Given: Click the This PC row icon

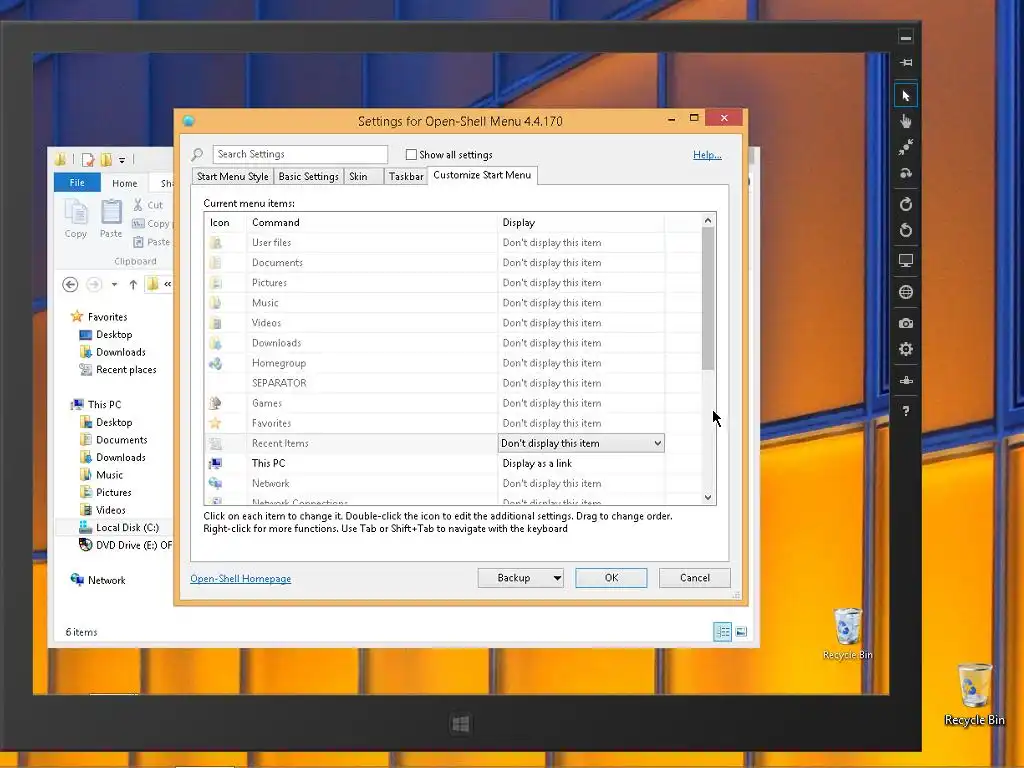Looking at the screenshot, I should pyautogui.click(x=216, y=463).
